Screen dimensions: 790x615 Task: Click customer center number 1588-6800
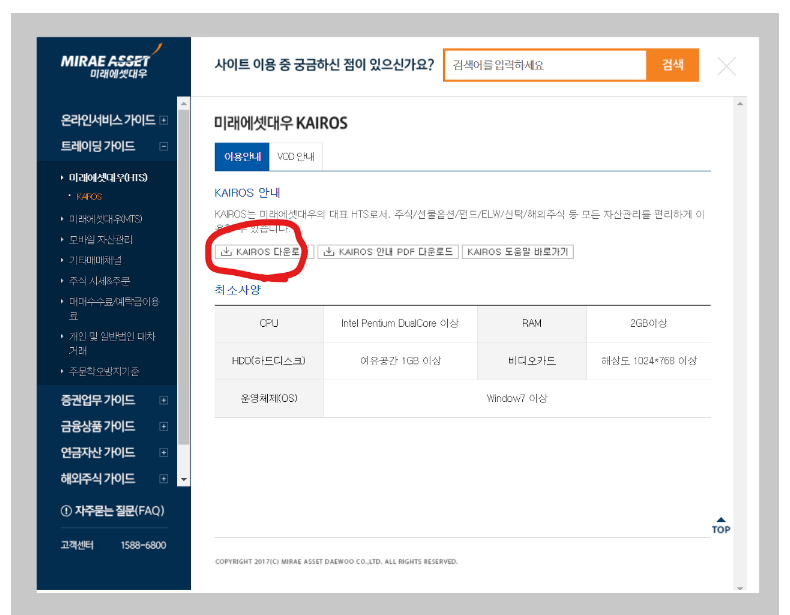click(x=143, y=545)
